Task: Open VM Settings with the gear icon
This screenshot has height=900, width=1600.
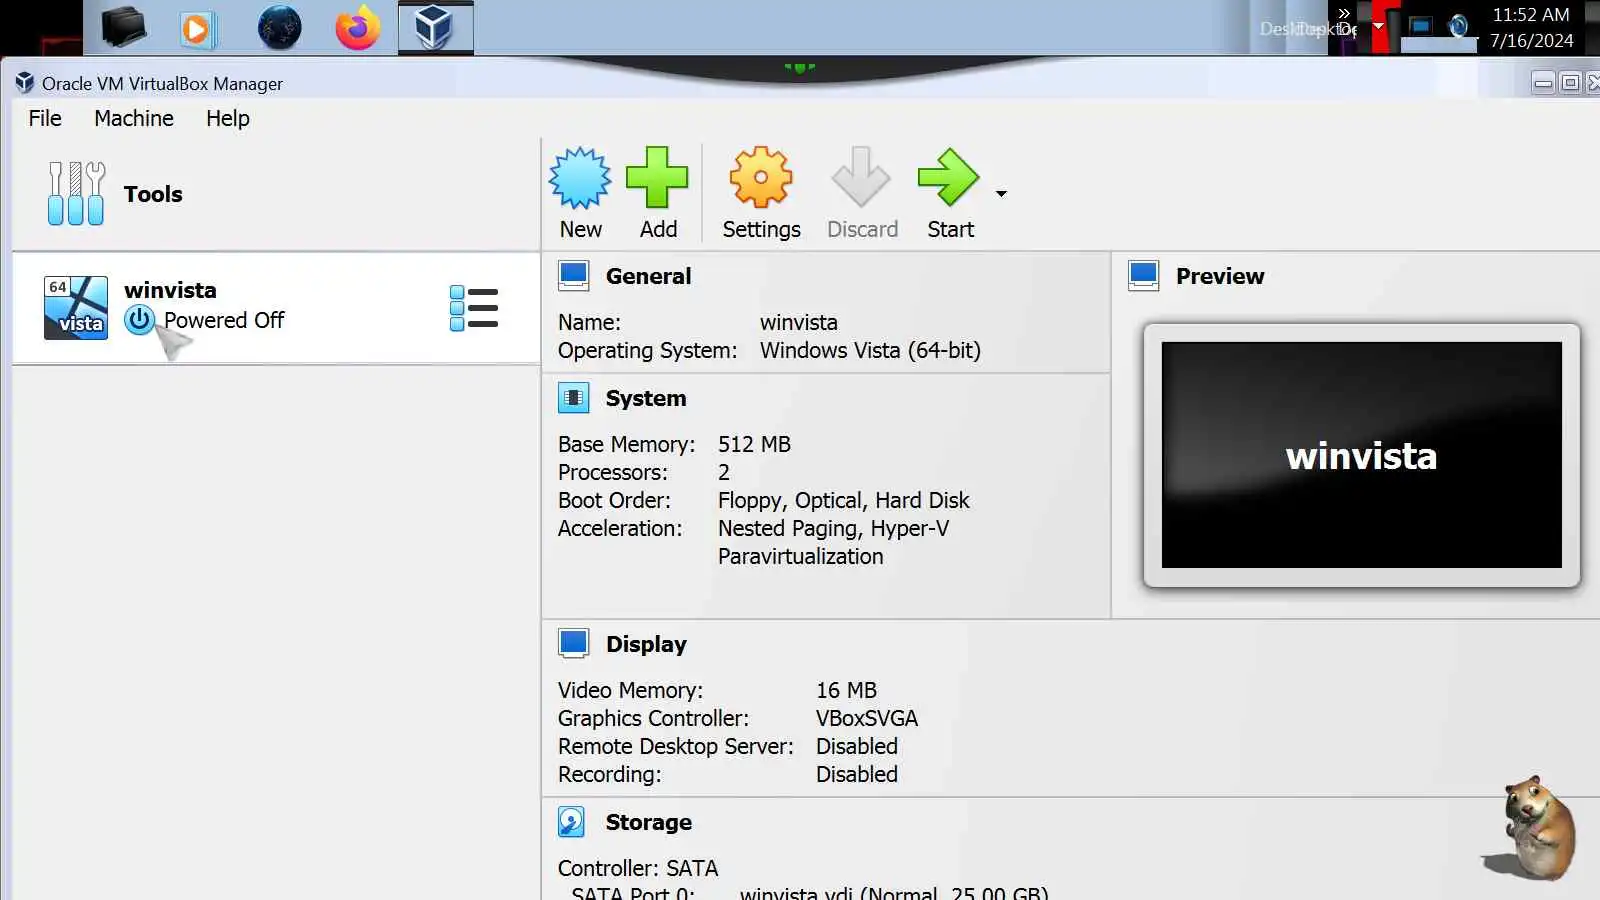Action: (761, 178)
